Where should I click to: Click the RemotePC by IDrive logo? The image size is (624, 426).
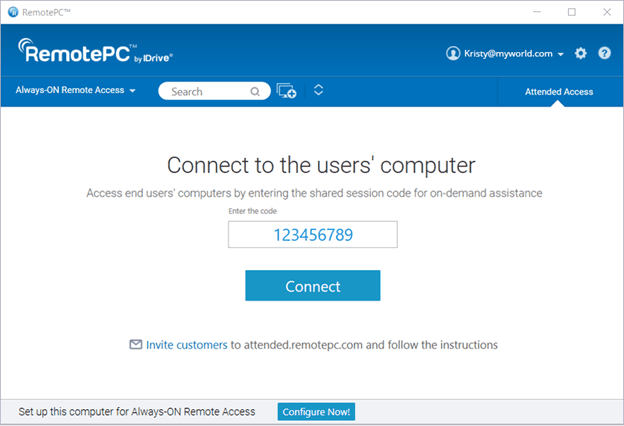(x=96, y=51)
